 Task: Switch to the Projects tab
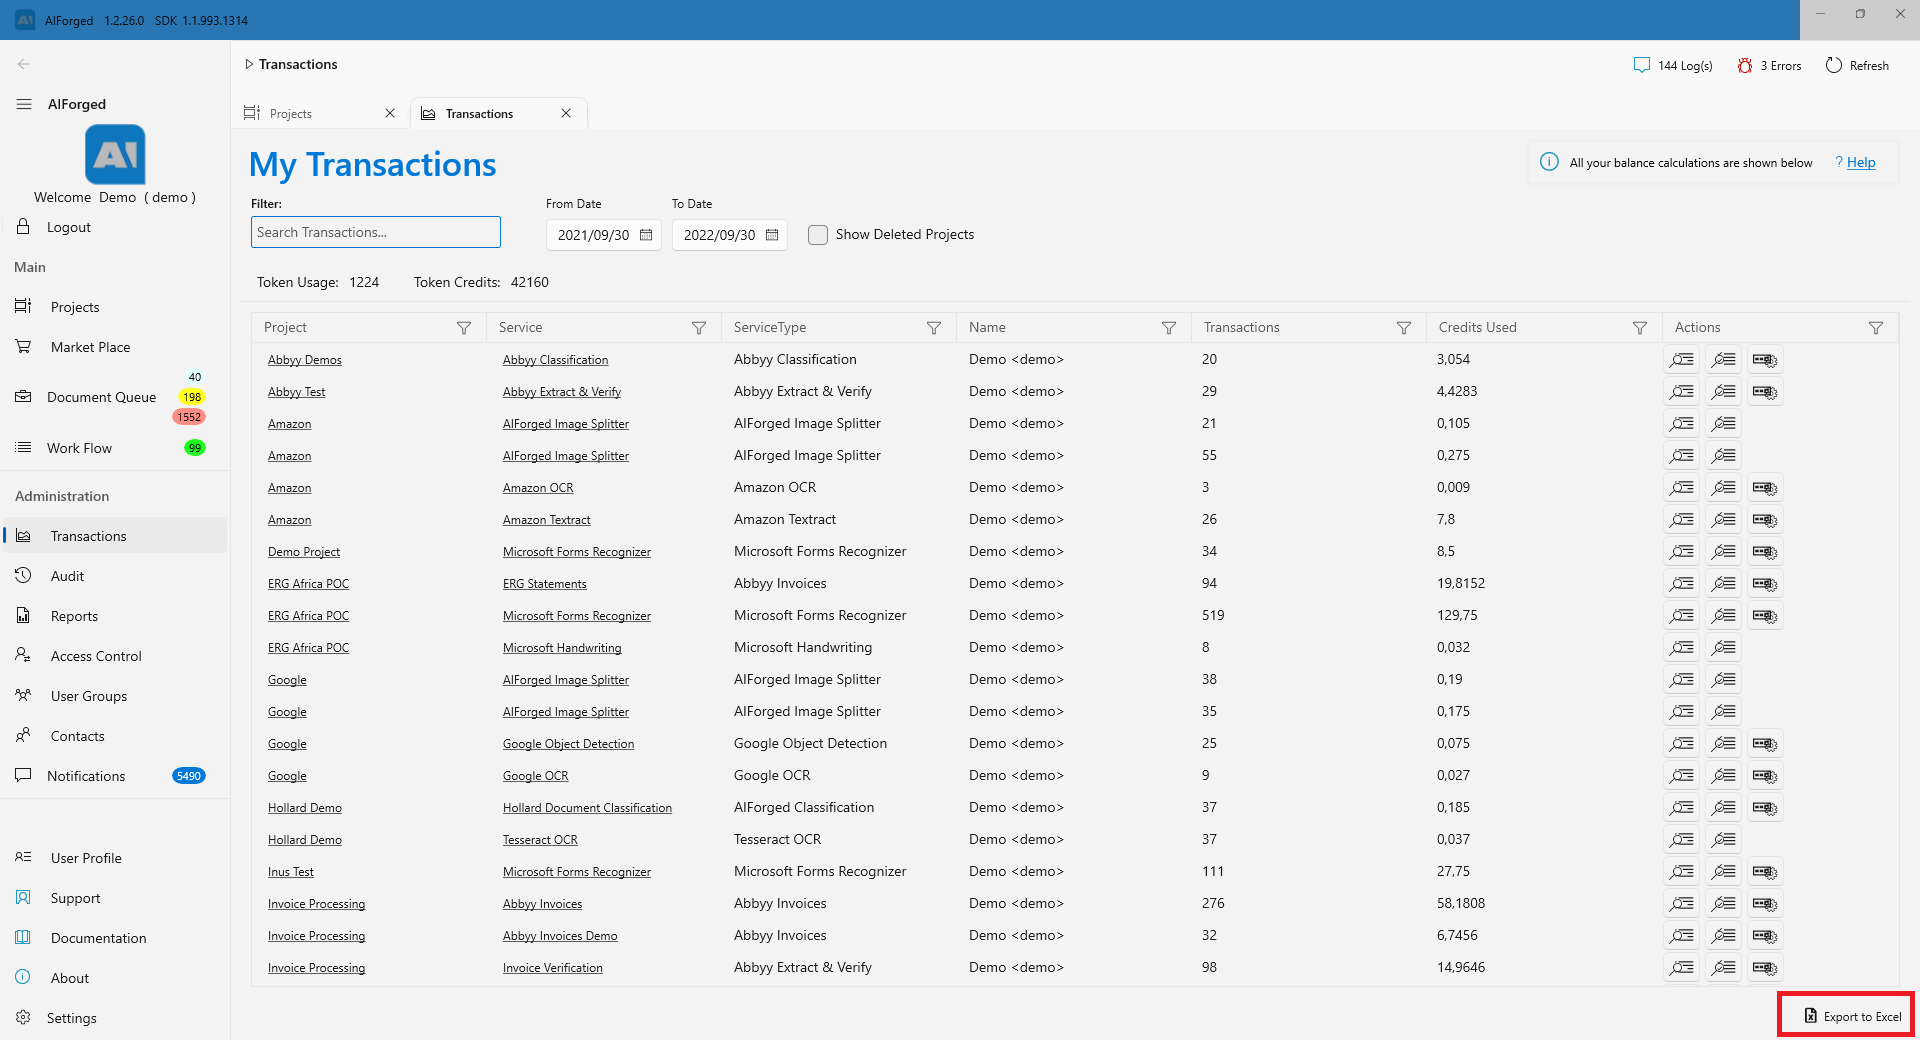click(x=290, y=114)
